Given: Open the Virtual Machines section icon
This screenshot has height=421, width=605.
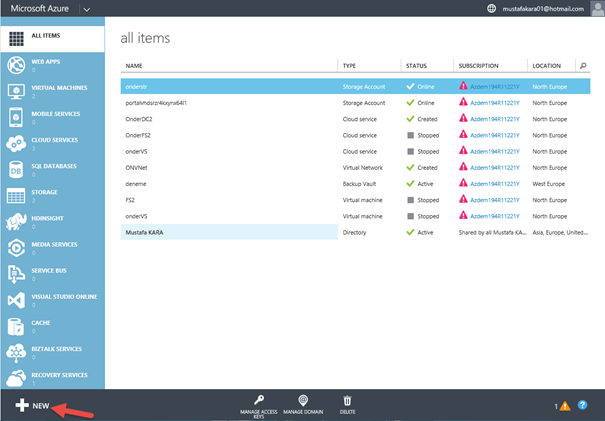Looking at the screenshot, I should pyautogui.click(x=16, y=91).
